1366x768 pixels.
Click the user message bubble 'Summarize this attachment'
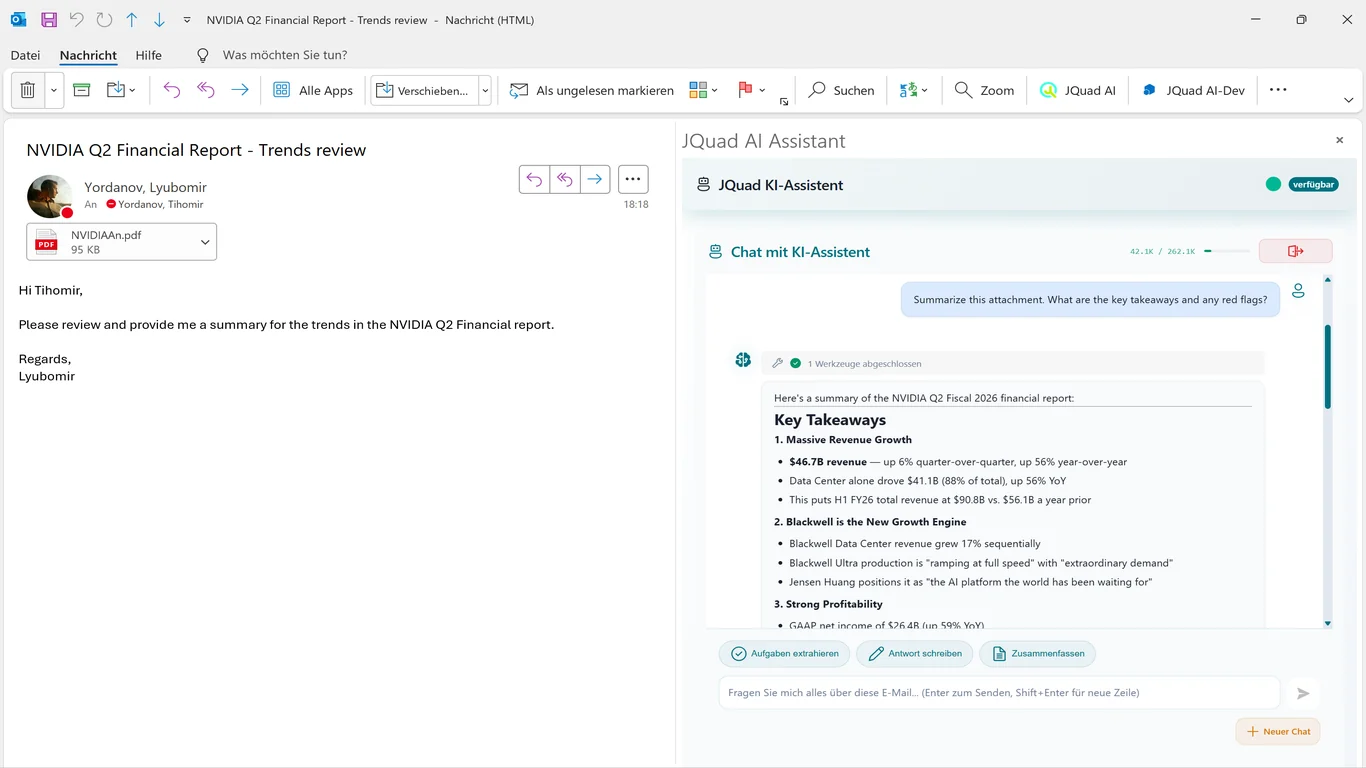click(1090, 299)
